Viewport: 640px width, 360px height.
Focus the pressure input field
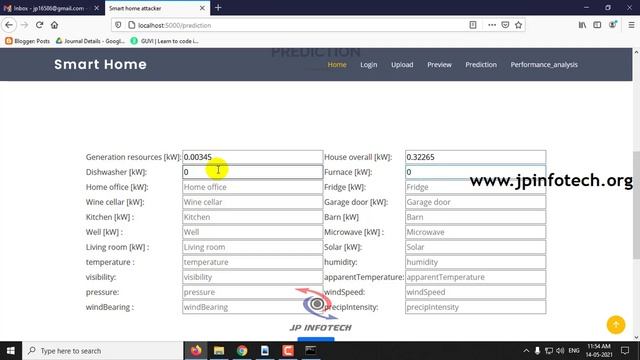point(252,292)
